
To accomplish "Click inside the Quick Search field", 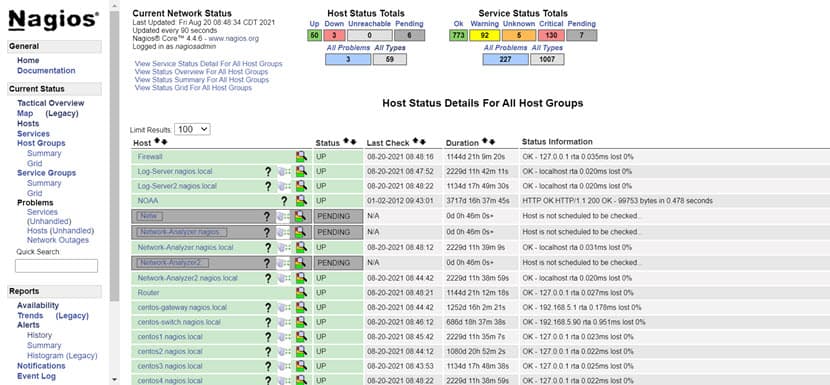I will click(x=56, y=266).
